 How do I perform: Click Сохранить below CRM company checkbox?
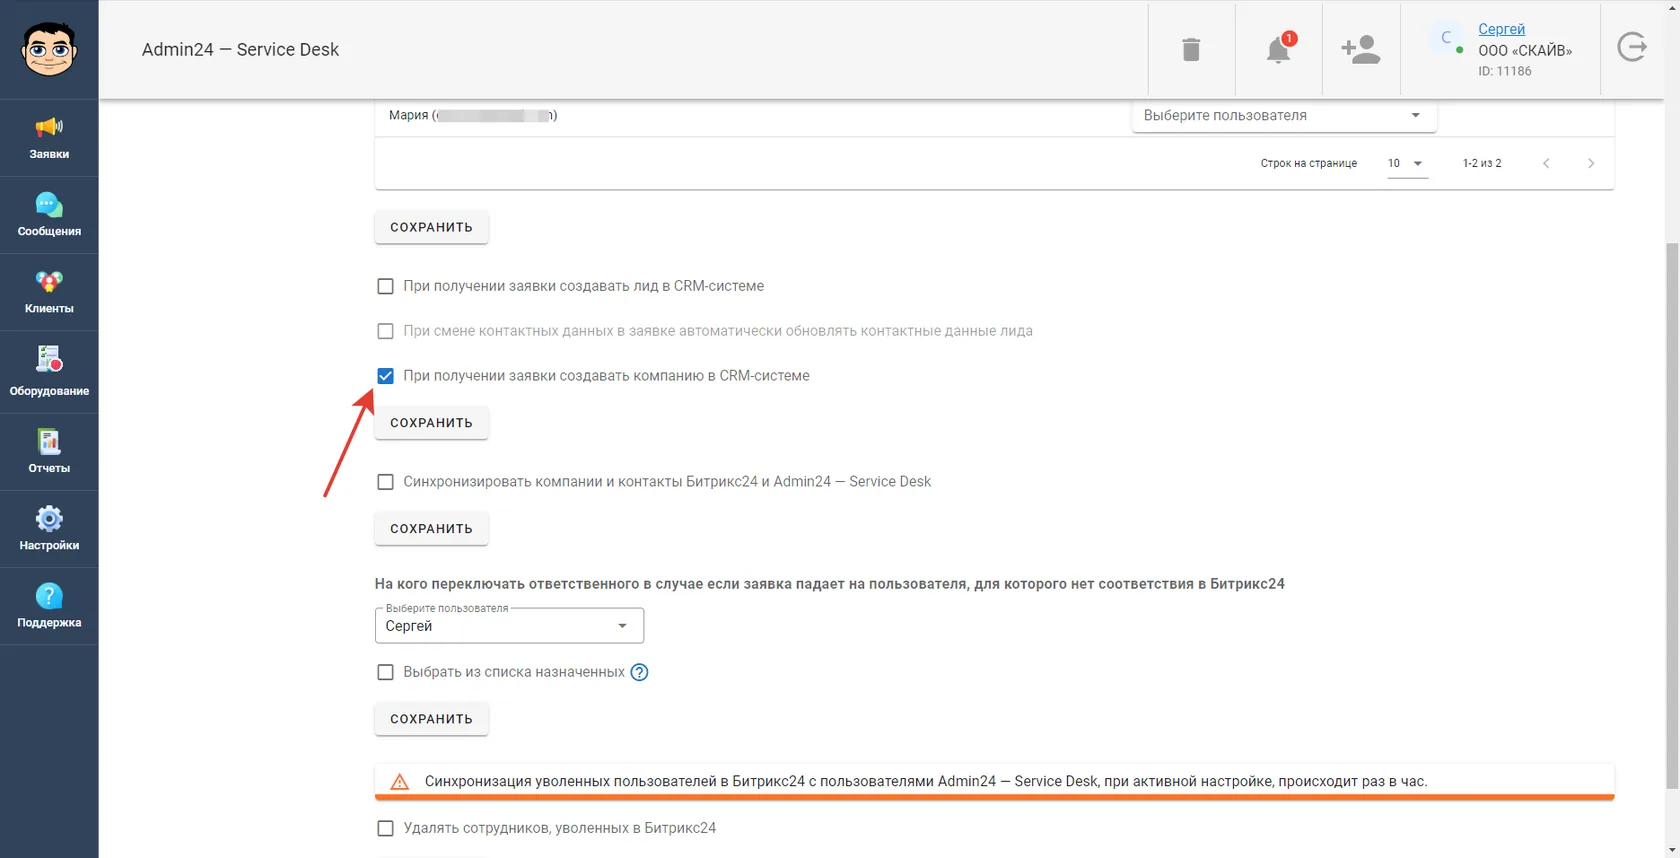(x=431, y=423)
